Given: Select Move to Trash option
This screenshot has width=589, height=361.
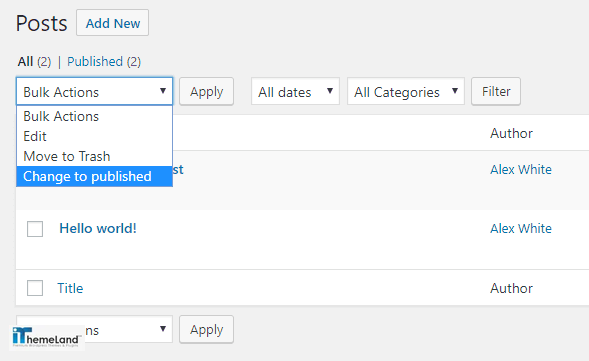Looking at the screenshot, I should pos(94,156).
